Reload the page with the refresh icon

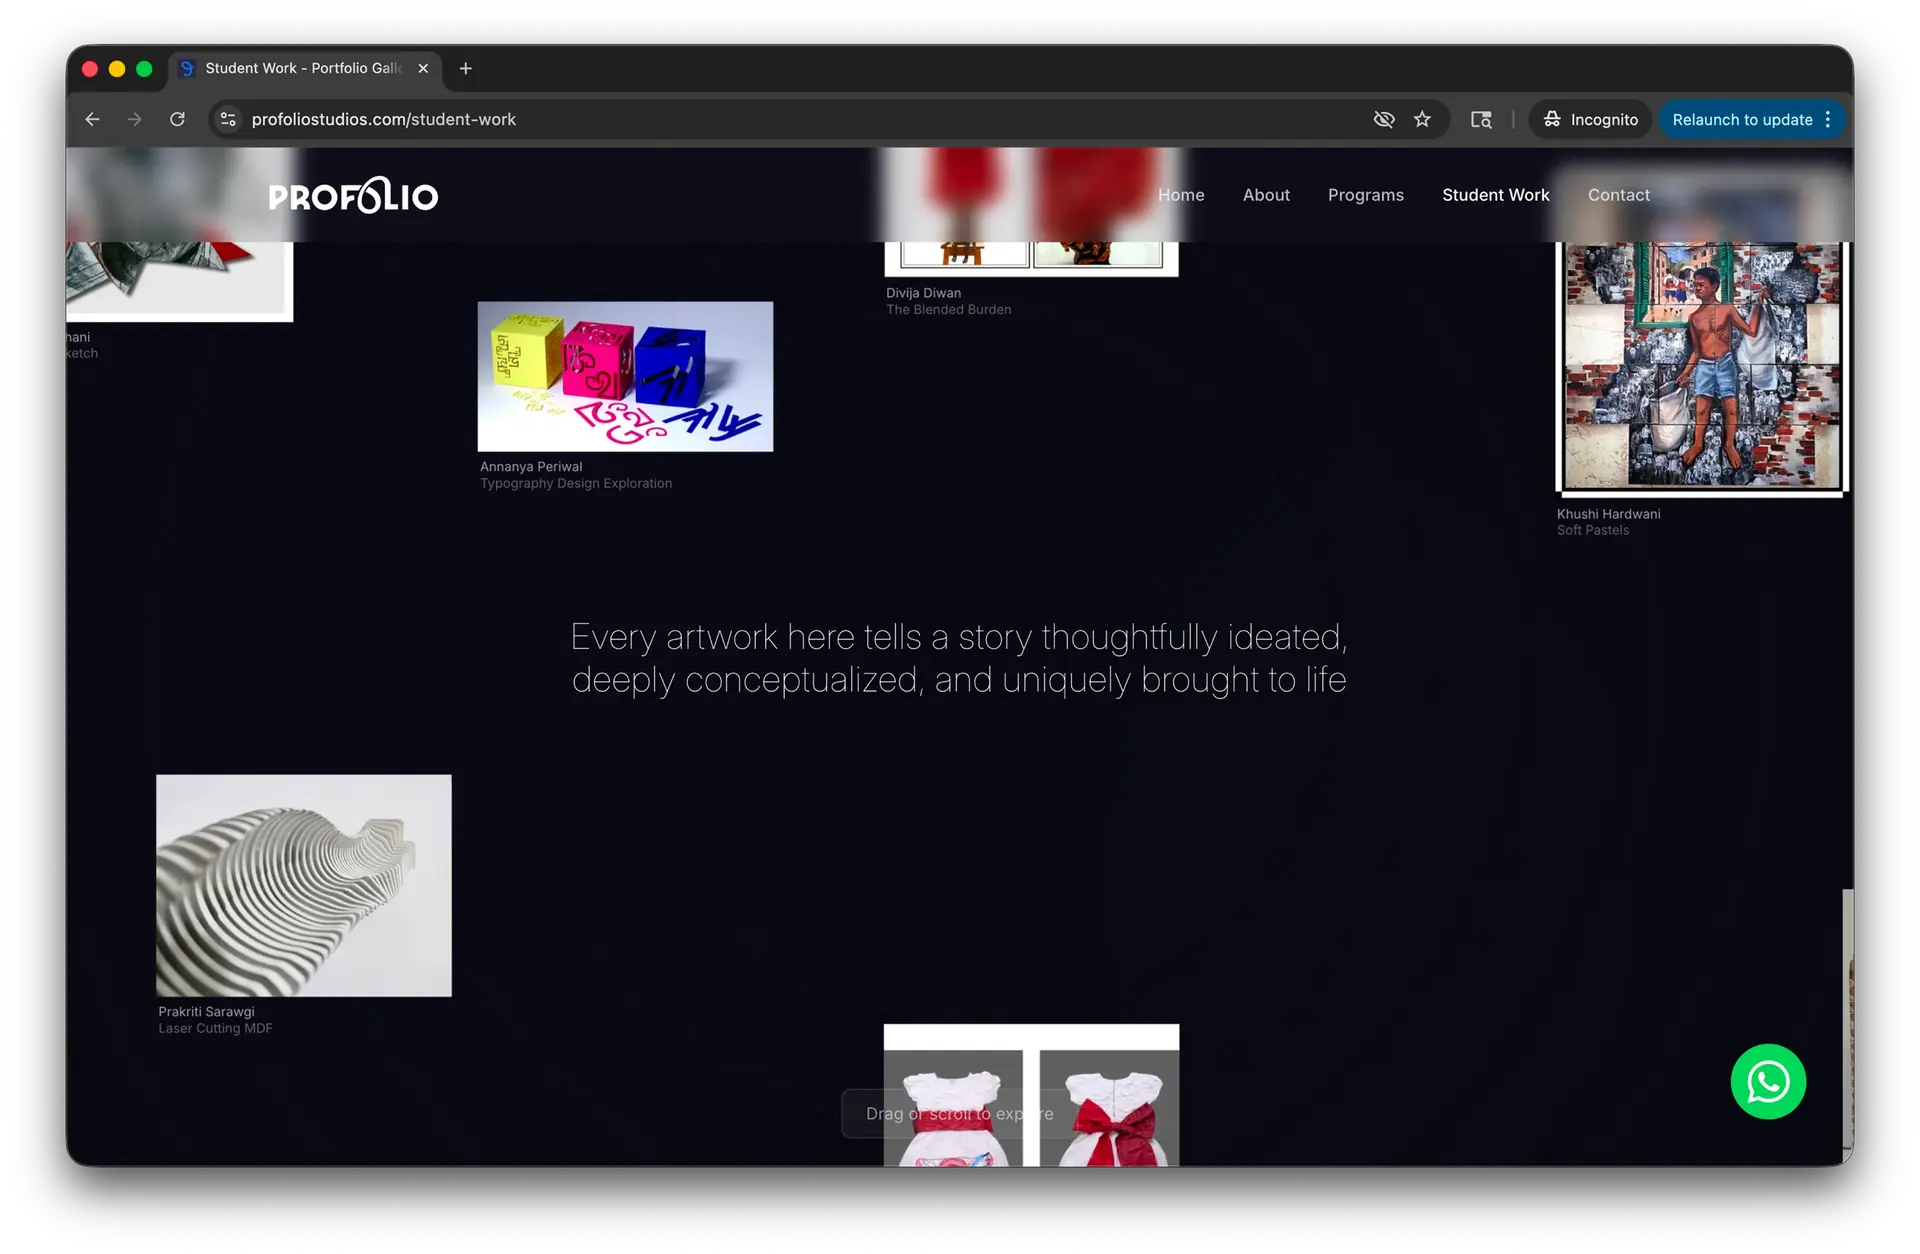[177, 119]
